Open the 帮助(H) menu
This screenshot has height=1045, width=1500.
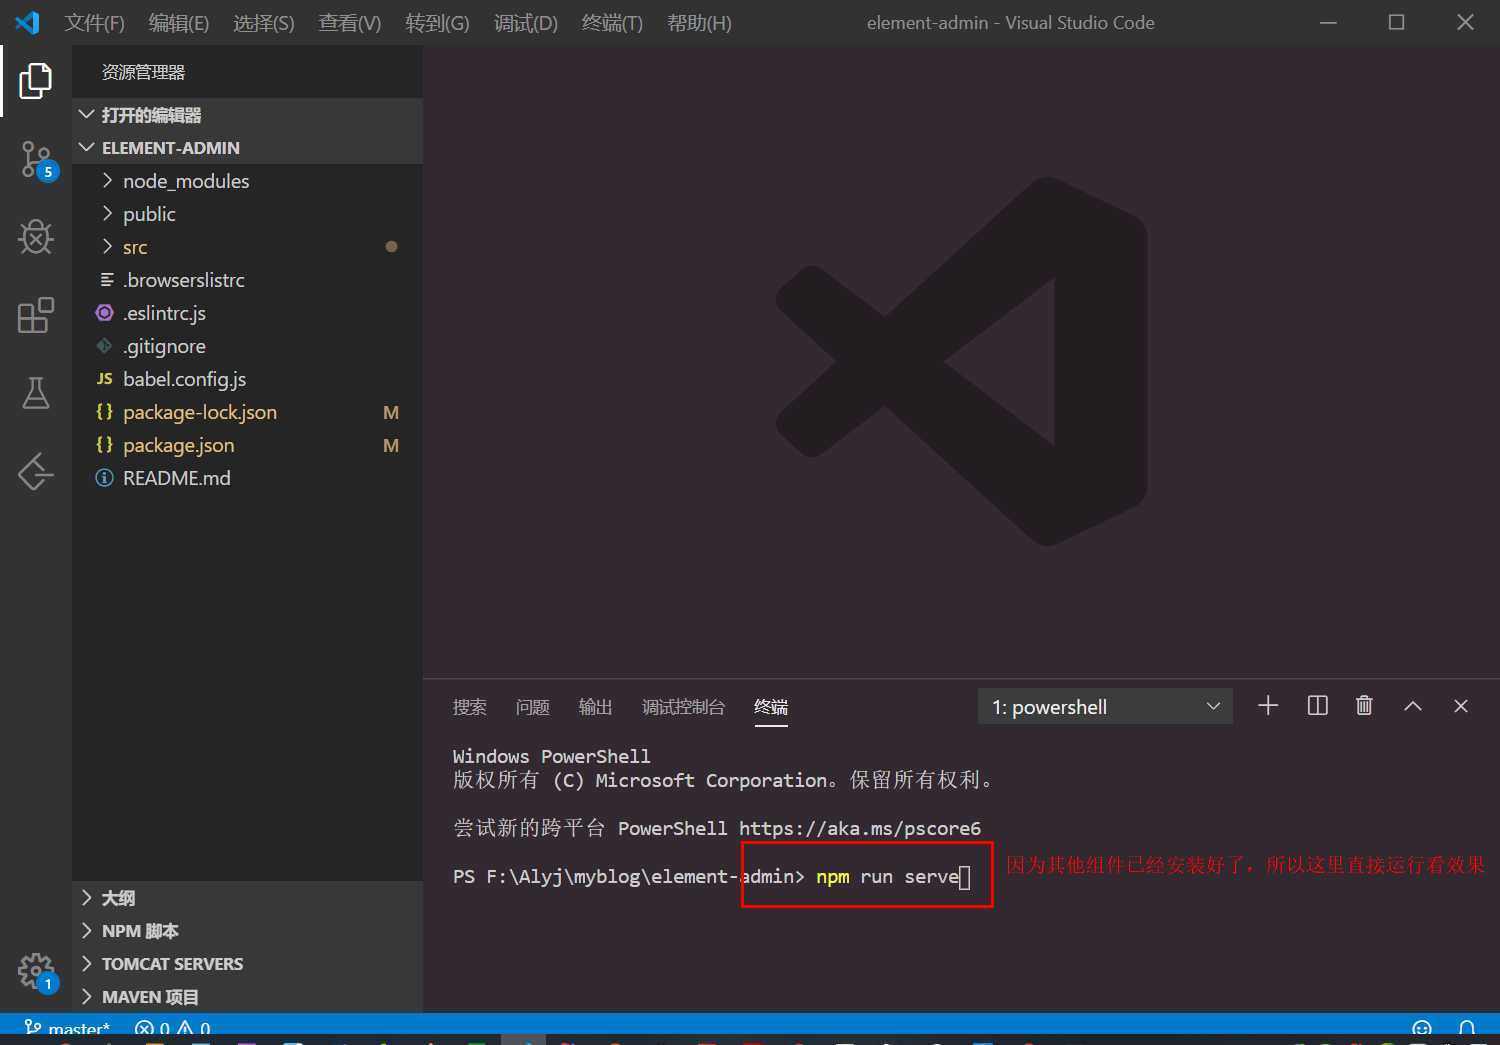(699, 23)
